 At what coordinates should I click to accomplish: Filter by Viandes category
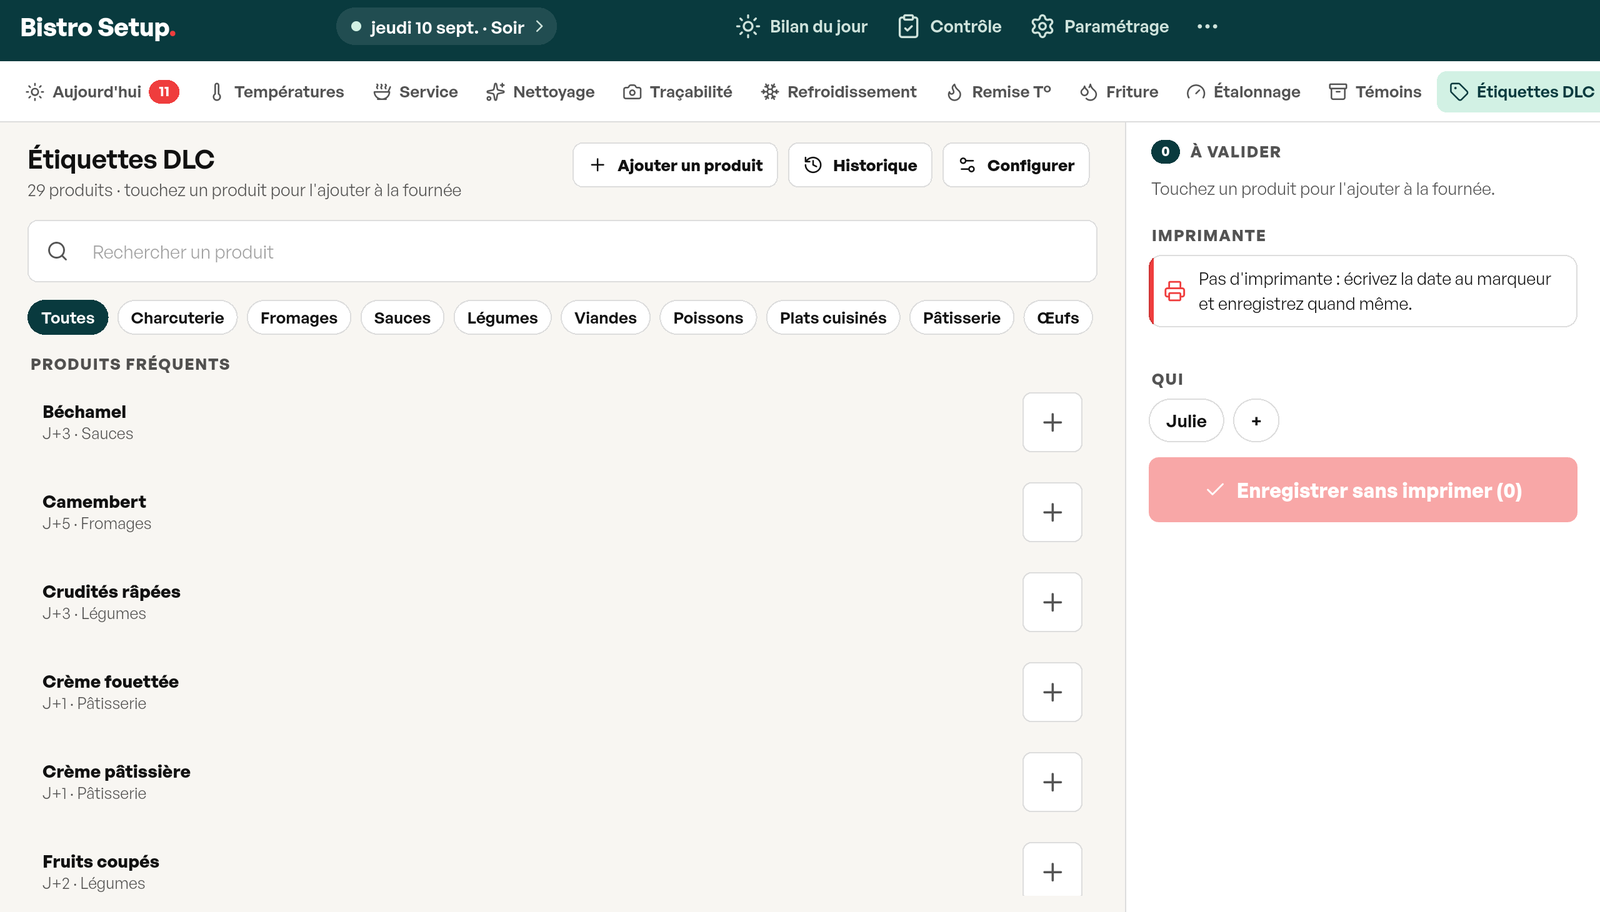[605, 318]
